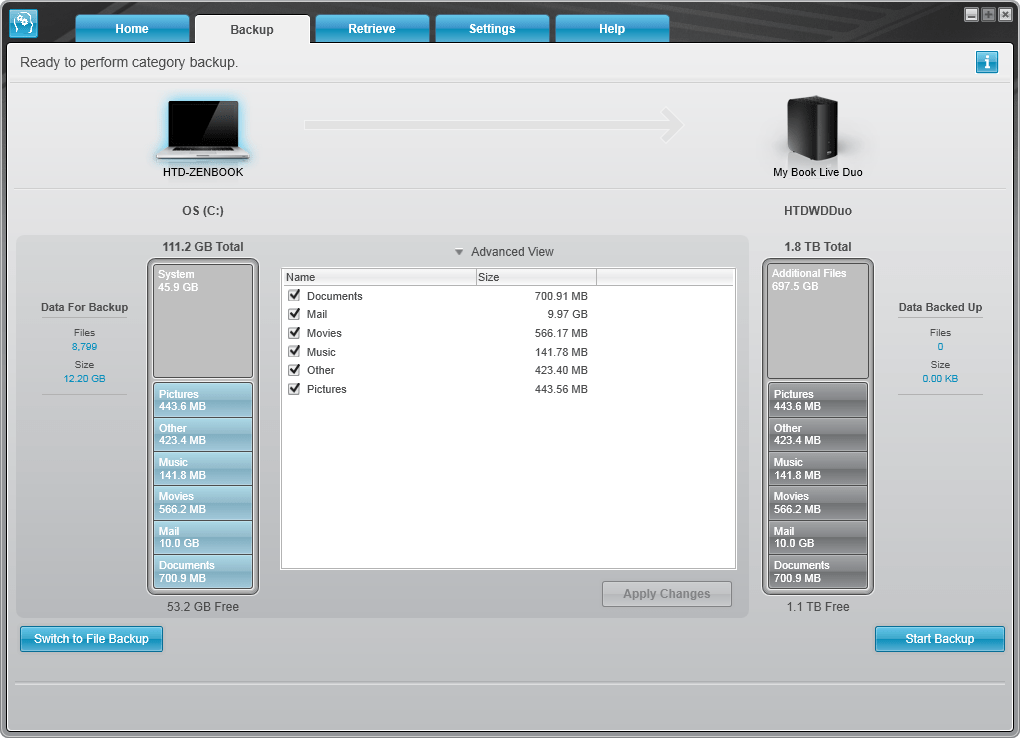
Task: Click the 9.97 GB Mail size cell
Action: 567,314
